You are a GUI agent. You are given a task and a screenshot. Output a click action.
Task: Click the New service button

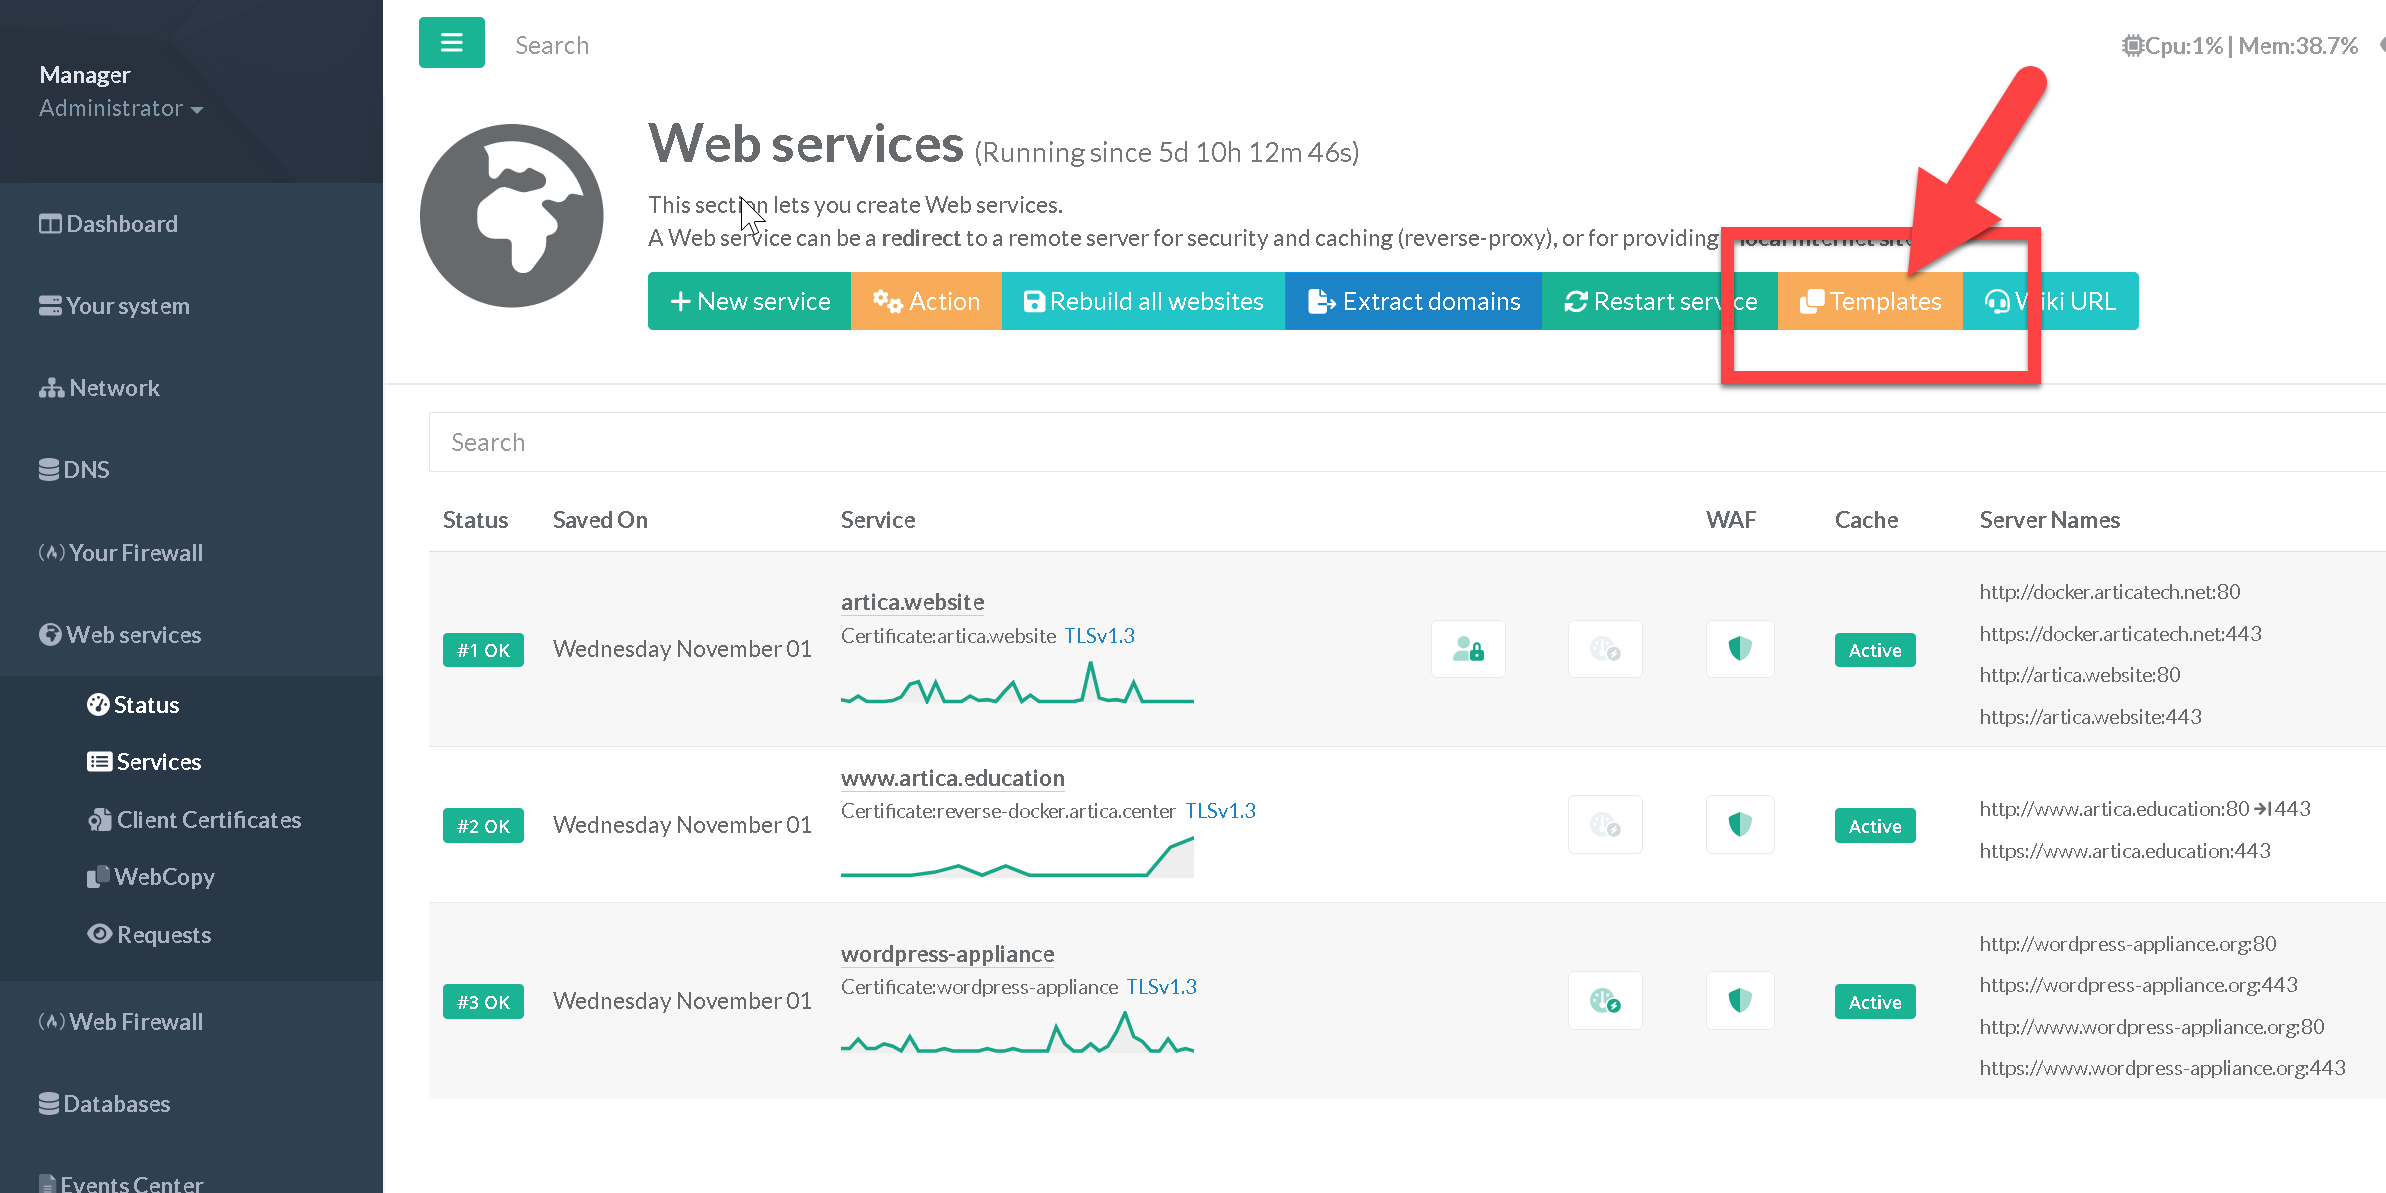click(749, 301)
